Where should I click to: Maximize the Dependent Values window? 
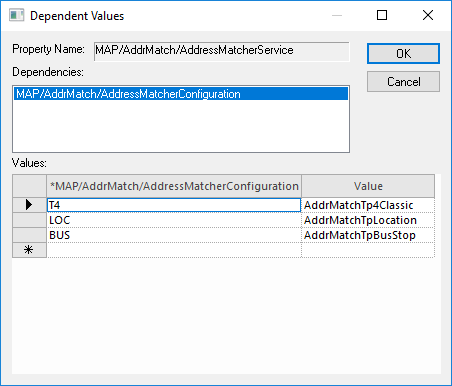click(382, 15)
